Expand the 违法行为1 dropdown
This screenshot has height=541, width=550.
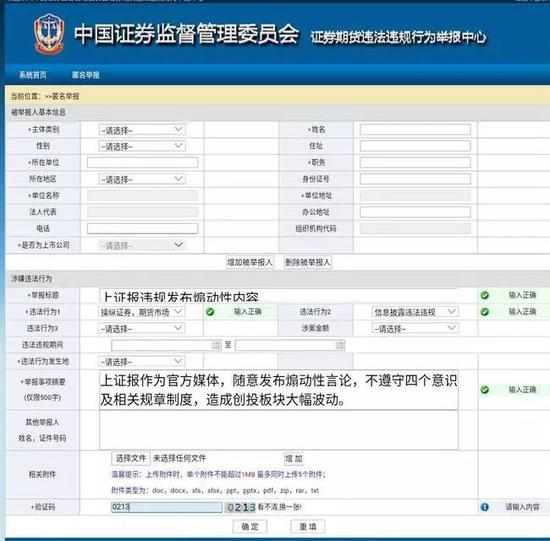(x=141, y=312)
